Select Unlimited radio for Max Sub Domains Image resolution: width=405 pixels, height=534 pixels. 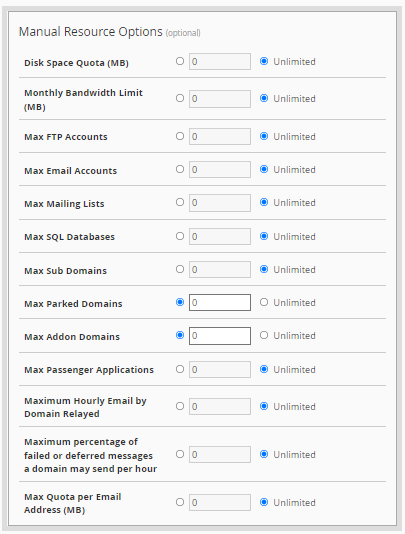(x=264, y=269)
